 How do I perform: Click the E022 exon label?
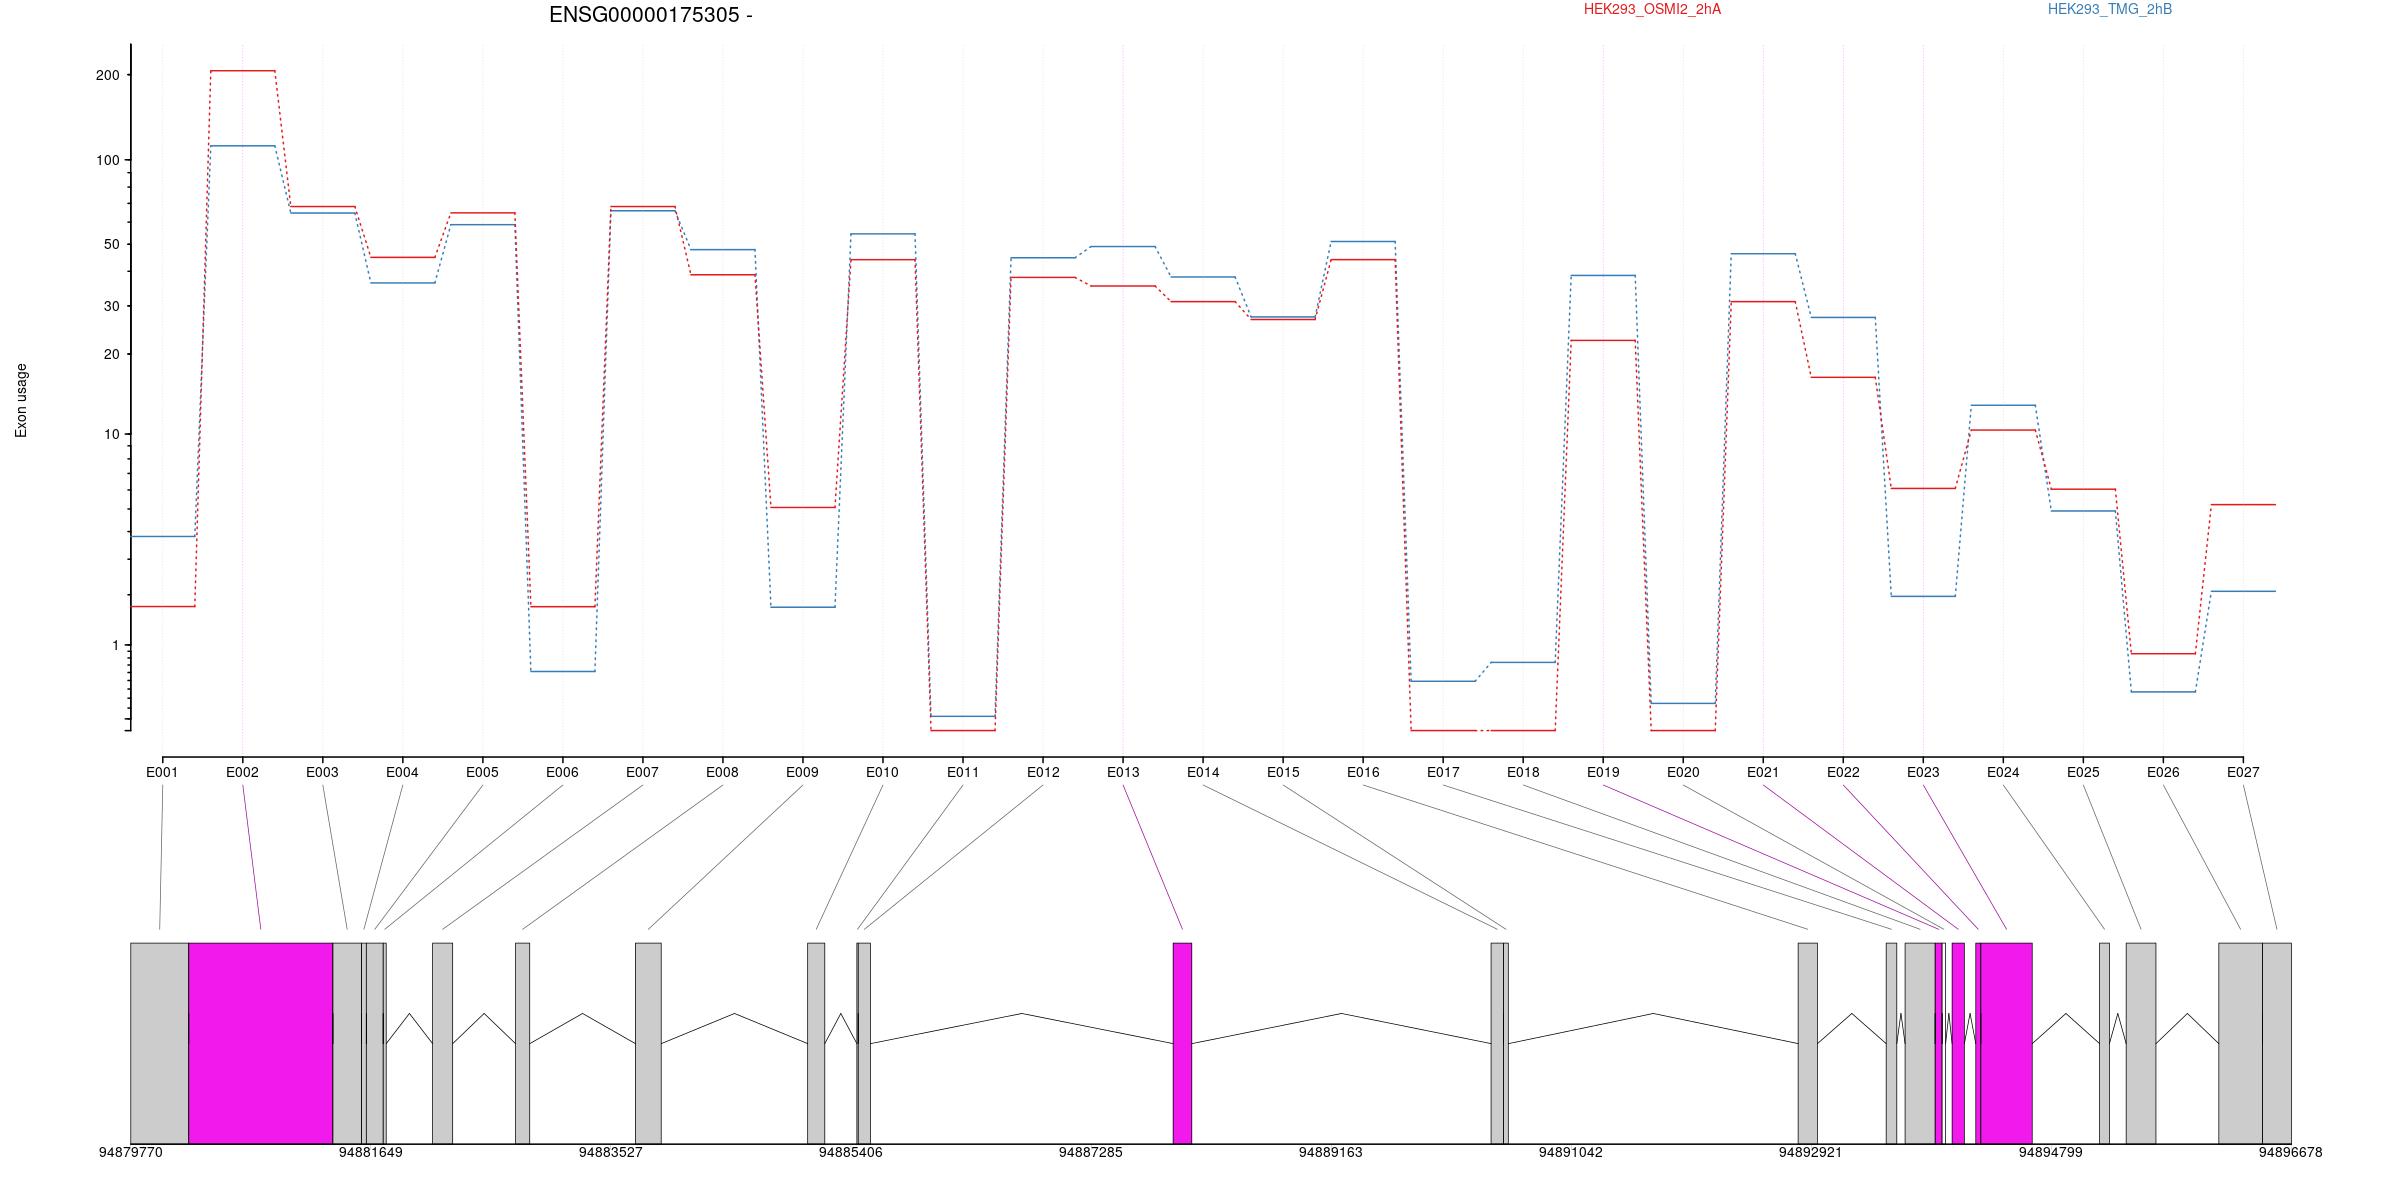click(1843, 772)
